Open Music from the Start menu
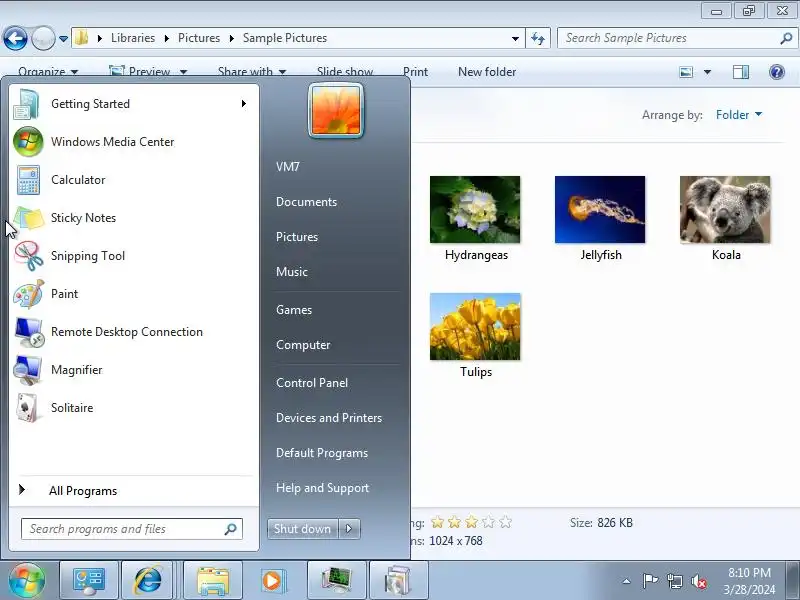The image size is (800, 600). [x=292, y=272]
